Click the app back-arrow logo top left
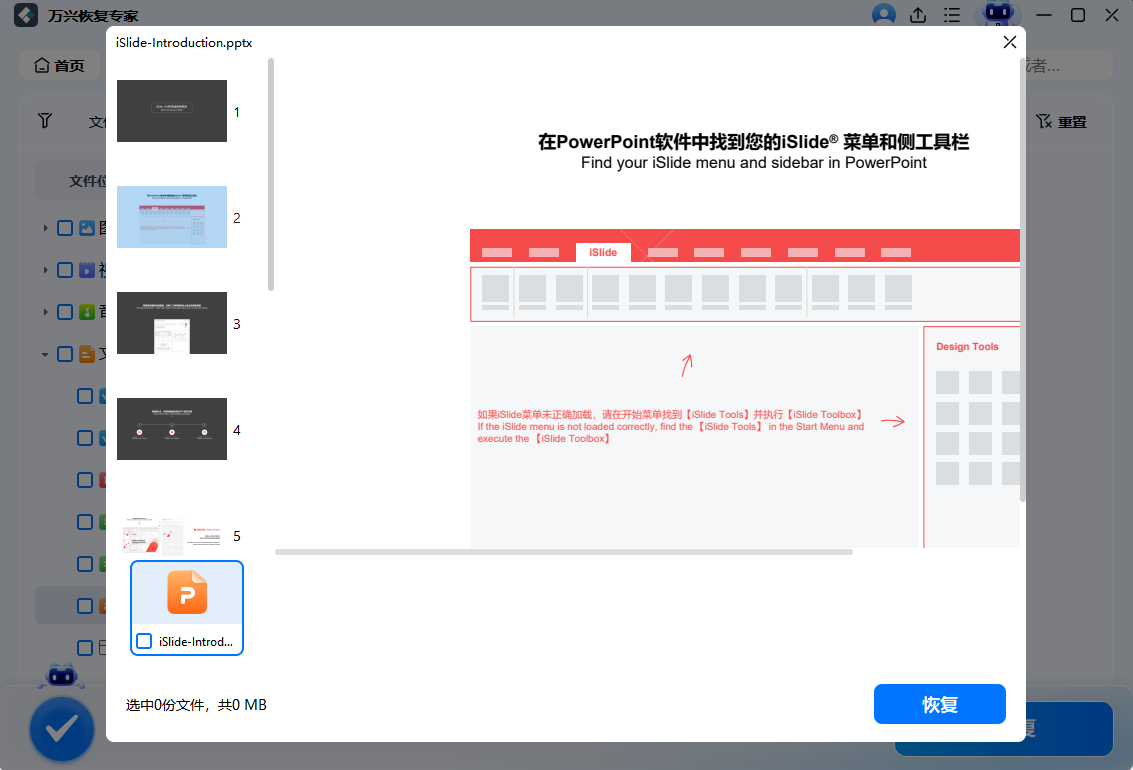The image size is (1133, 770). [25, 15]
